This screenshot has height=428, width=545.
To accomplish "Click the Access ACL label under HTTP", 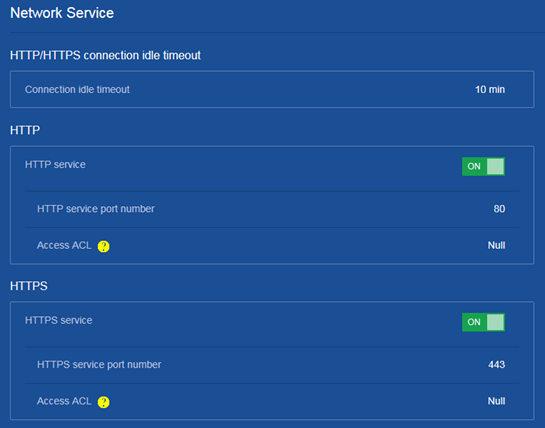I will click(x=64, y=245).
